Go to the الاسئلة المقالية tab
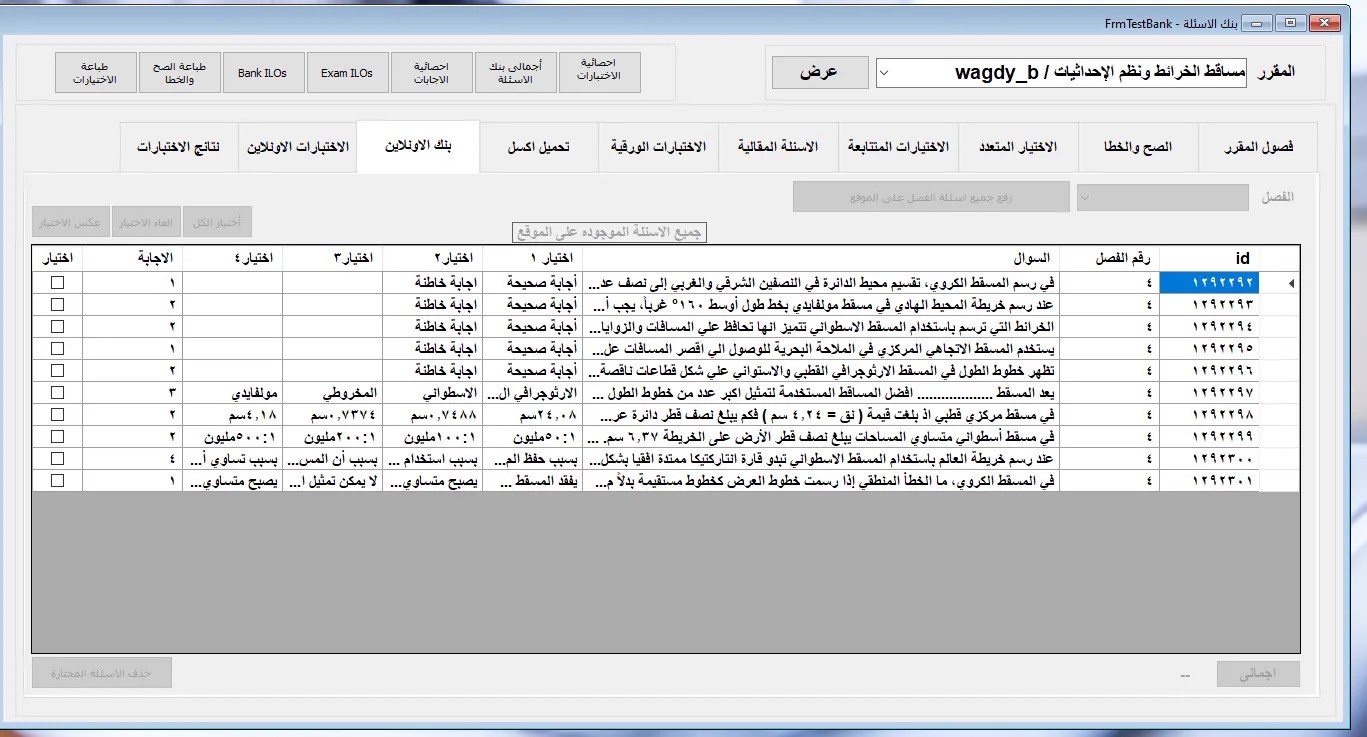 coord(778,147)
